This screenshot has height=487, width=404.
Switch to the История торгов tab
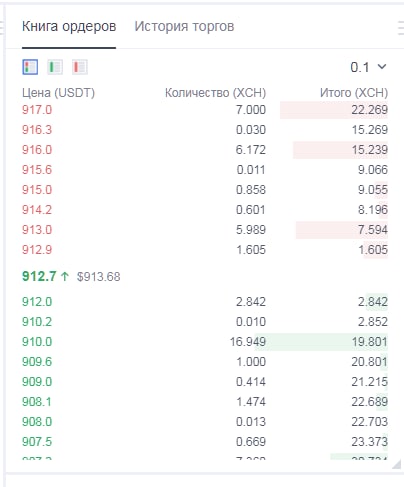pyautogui.click(x=184, y=26)
